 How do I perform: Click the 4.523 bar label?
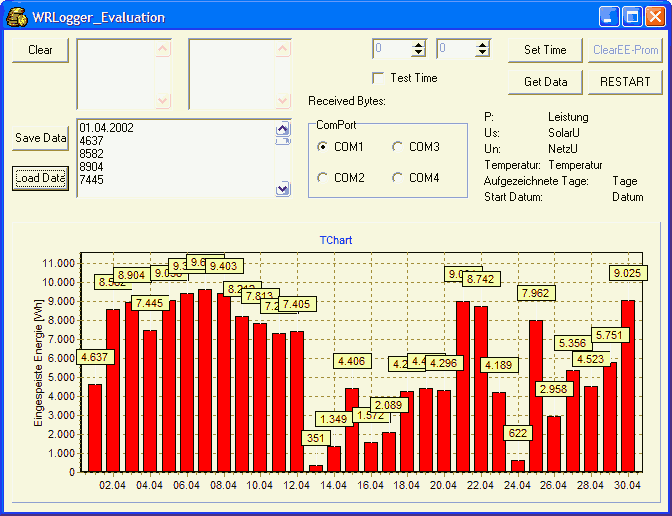(591, 359)
